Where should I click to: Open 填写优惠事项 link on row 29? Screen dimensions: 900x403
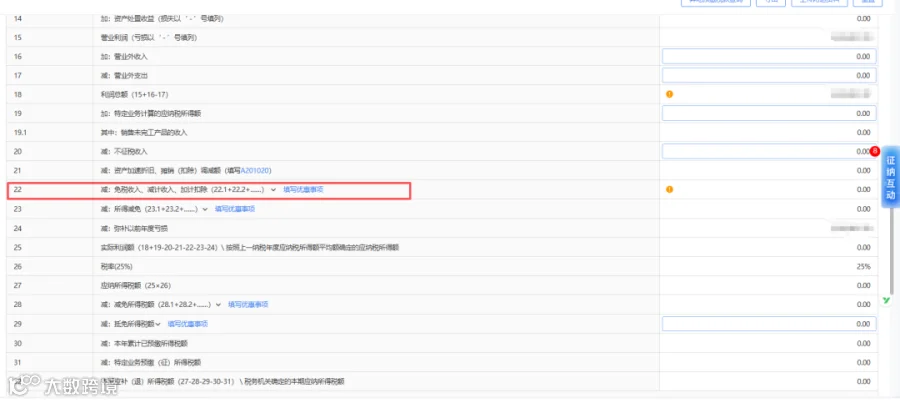188,324
